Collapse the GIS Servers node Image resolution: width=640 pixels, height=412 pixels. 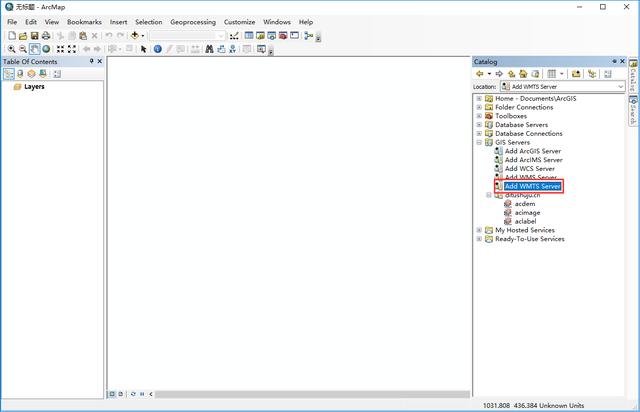click(479, 143)
